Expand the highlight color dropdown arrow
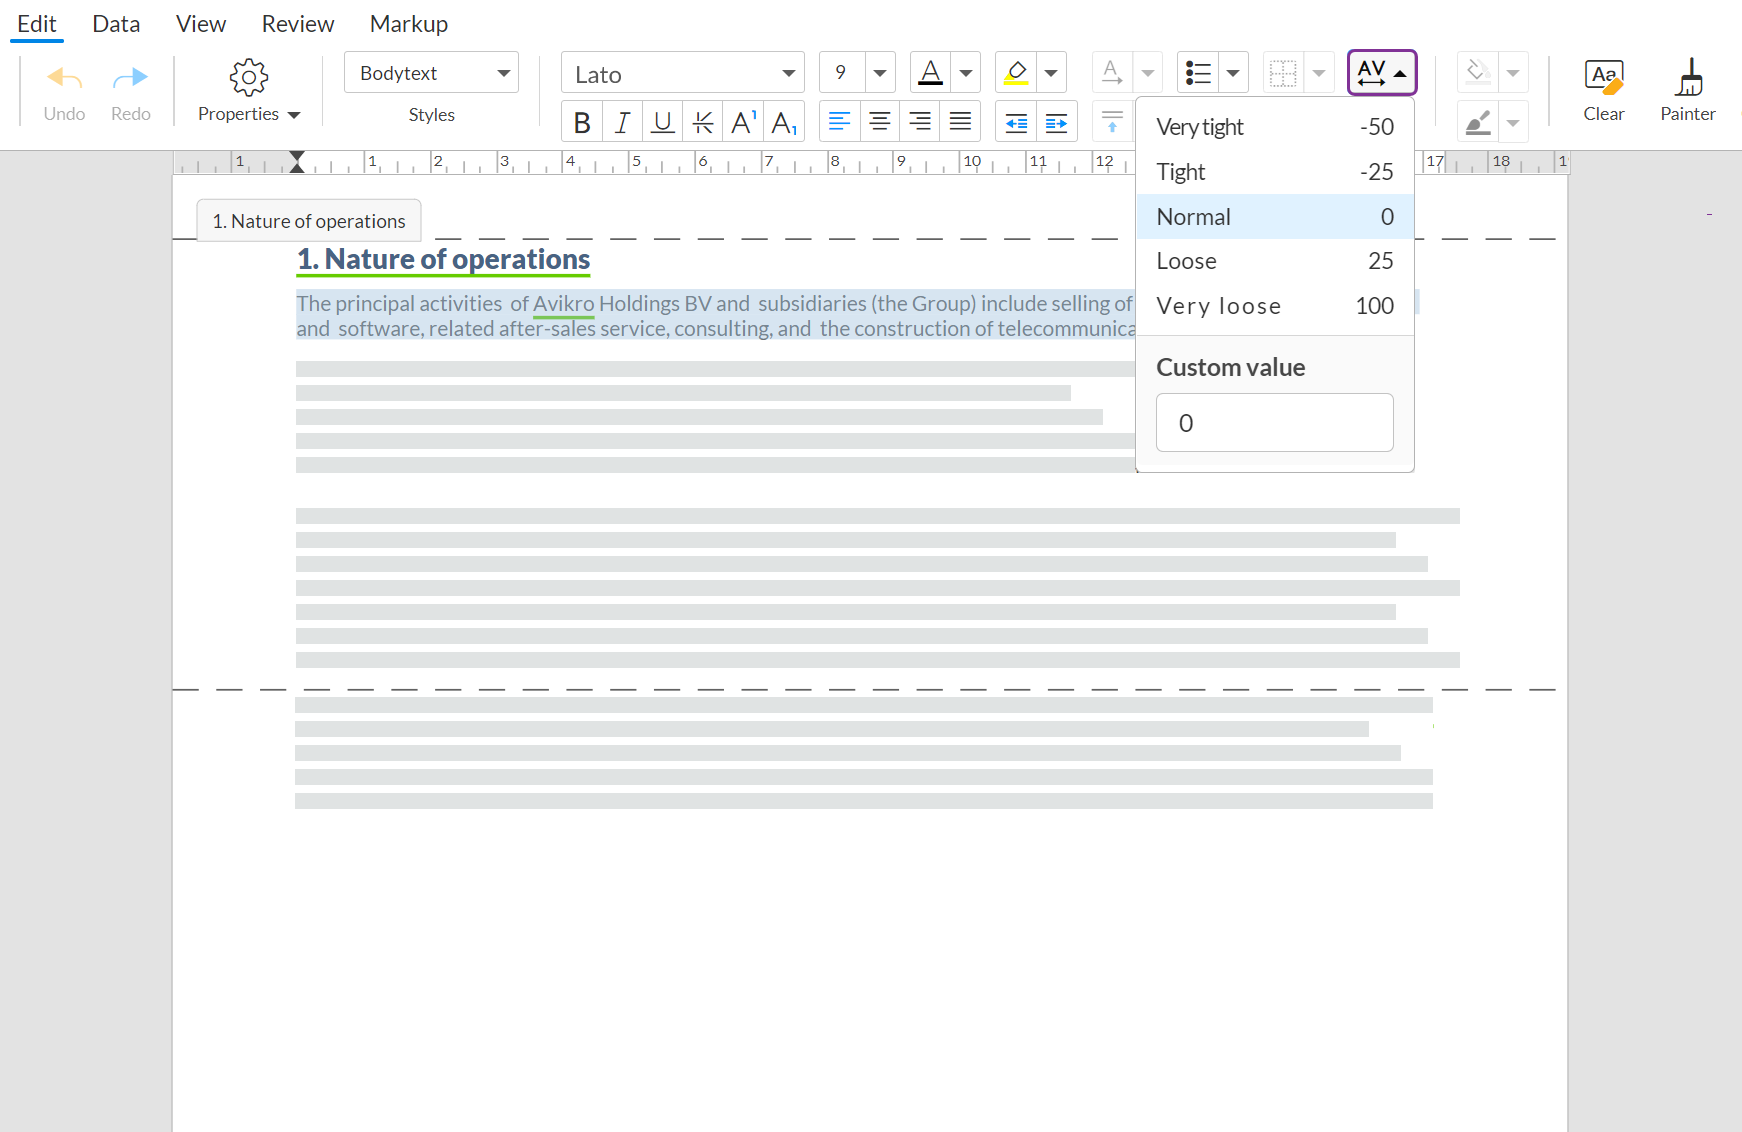The image size is (1742, 1132). [1051, 72]
